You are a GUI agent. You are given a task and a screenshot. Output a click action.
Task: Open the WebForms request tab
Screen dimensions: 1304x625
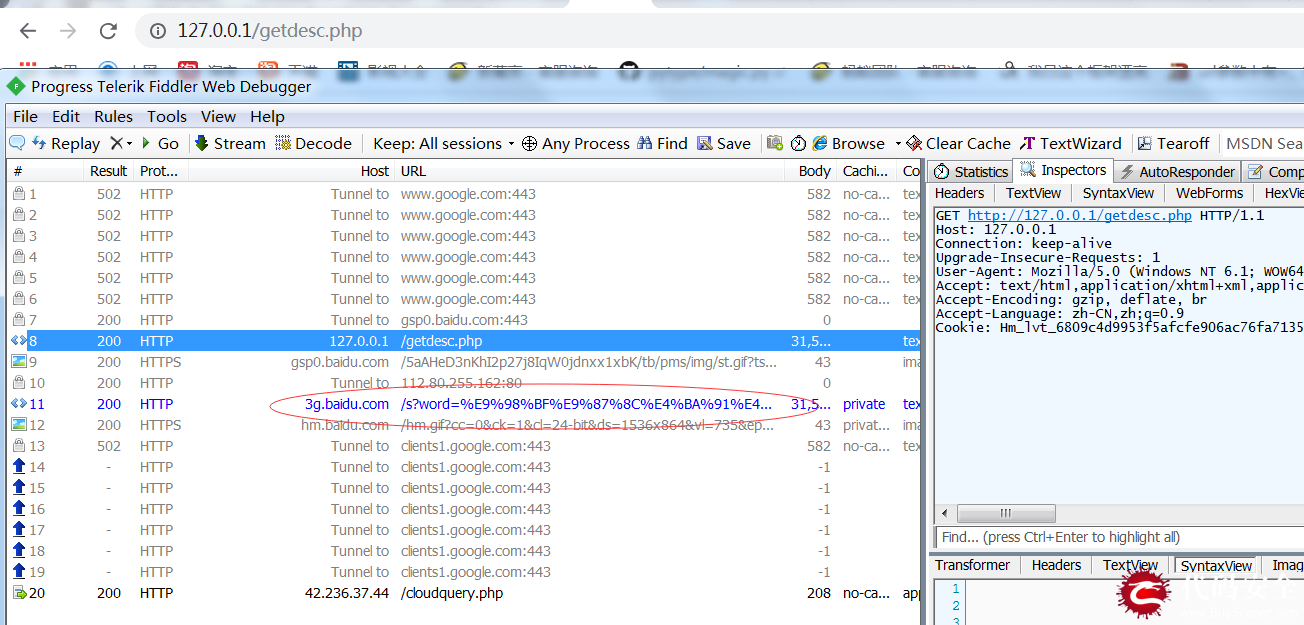1209,193
